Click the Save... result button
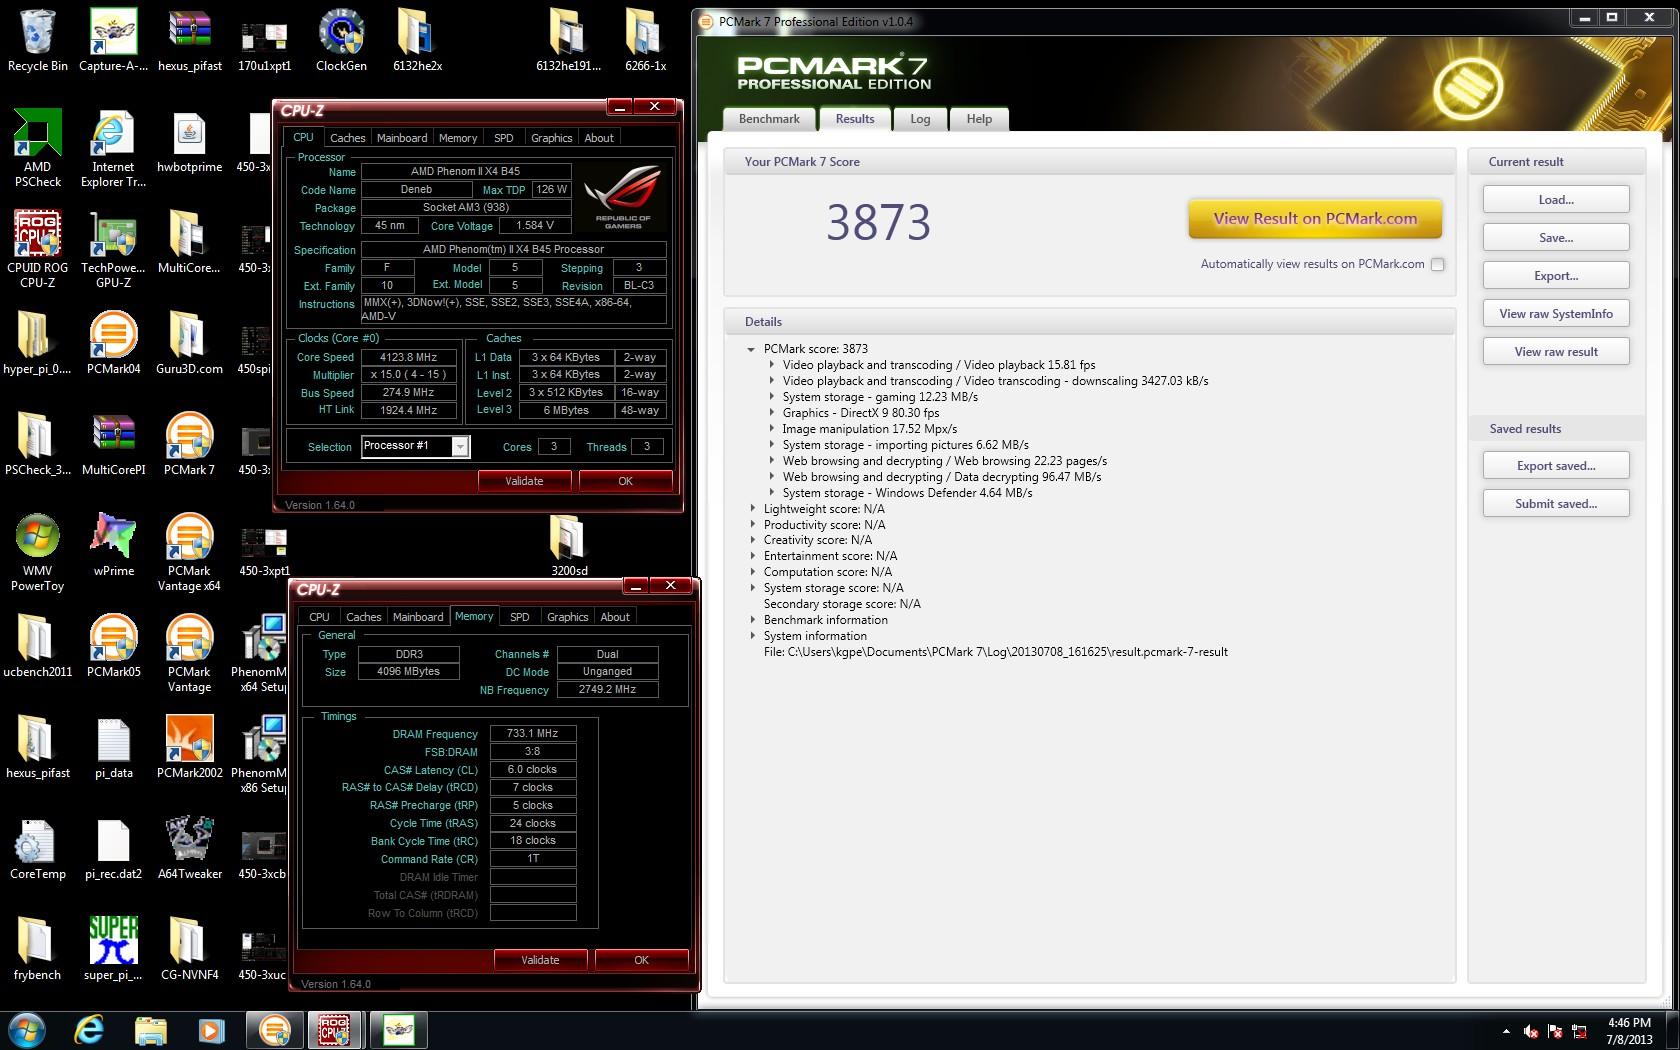The width and height of the screenshot is (1680, 1050). (x=1556, y=238)
